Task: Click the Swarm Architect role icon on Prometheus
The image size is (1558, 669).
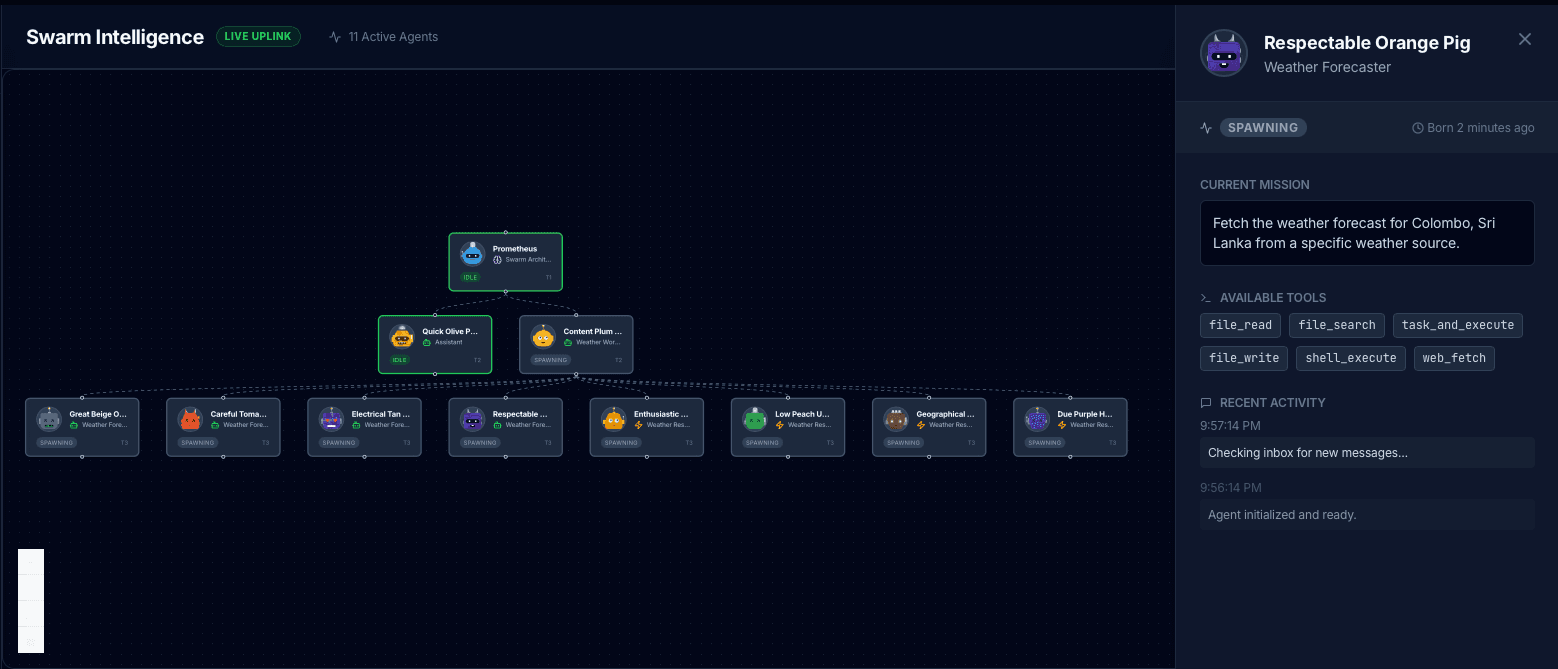Action: pos(497,260)
